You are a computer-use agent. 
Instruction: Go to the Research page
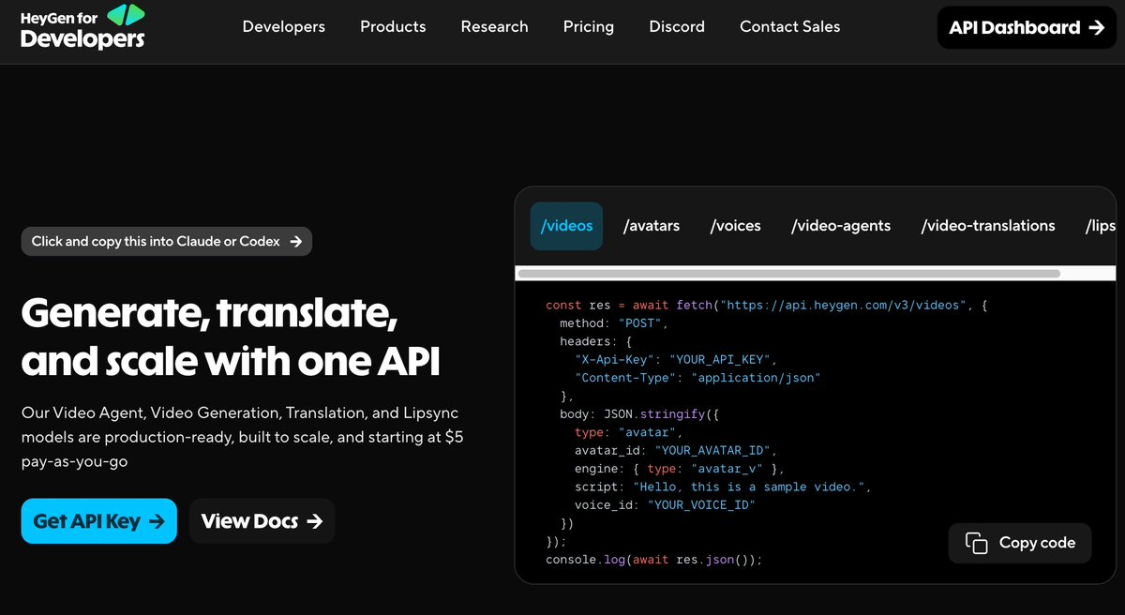(x=494, y=27)
